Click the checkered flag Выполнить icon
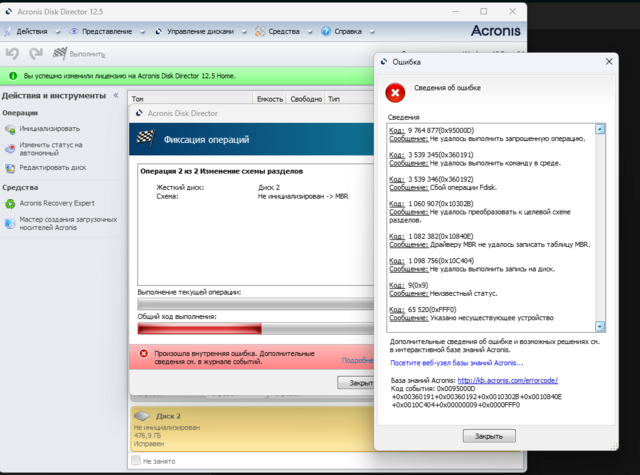640x475 pixels. [x=60, y=53]
